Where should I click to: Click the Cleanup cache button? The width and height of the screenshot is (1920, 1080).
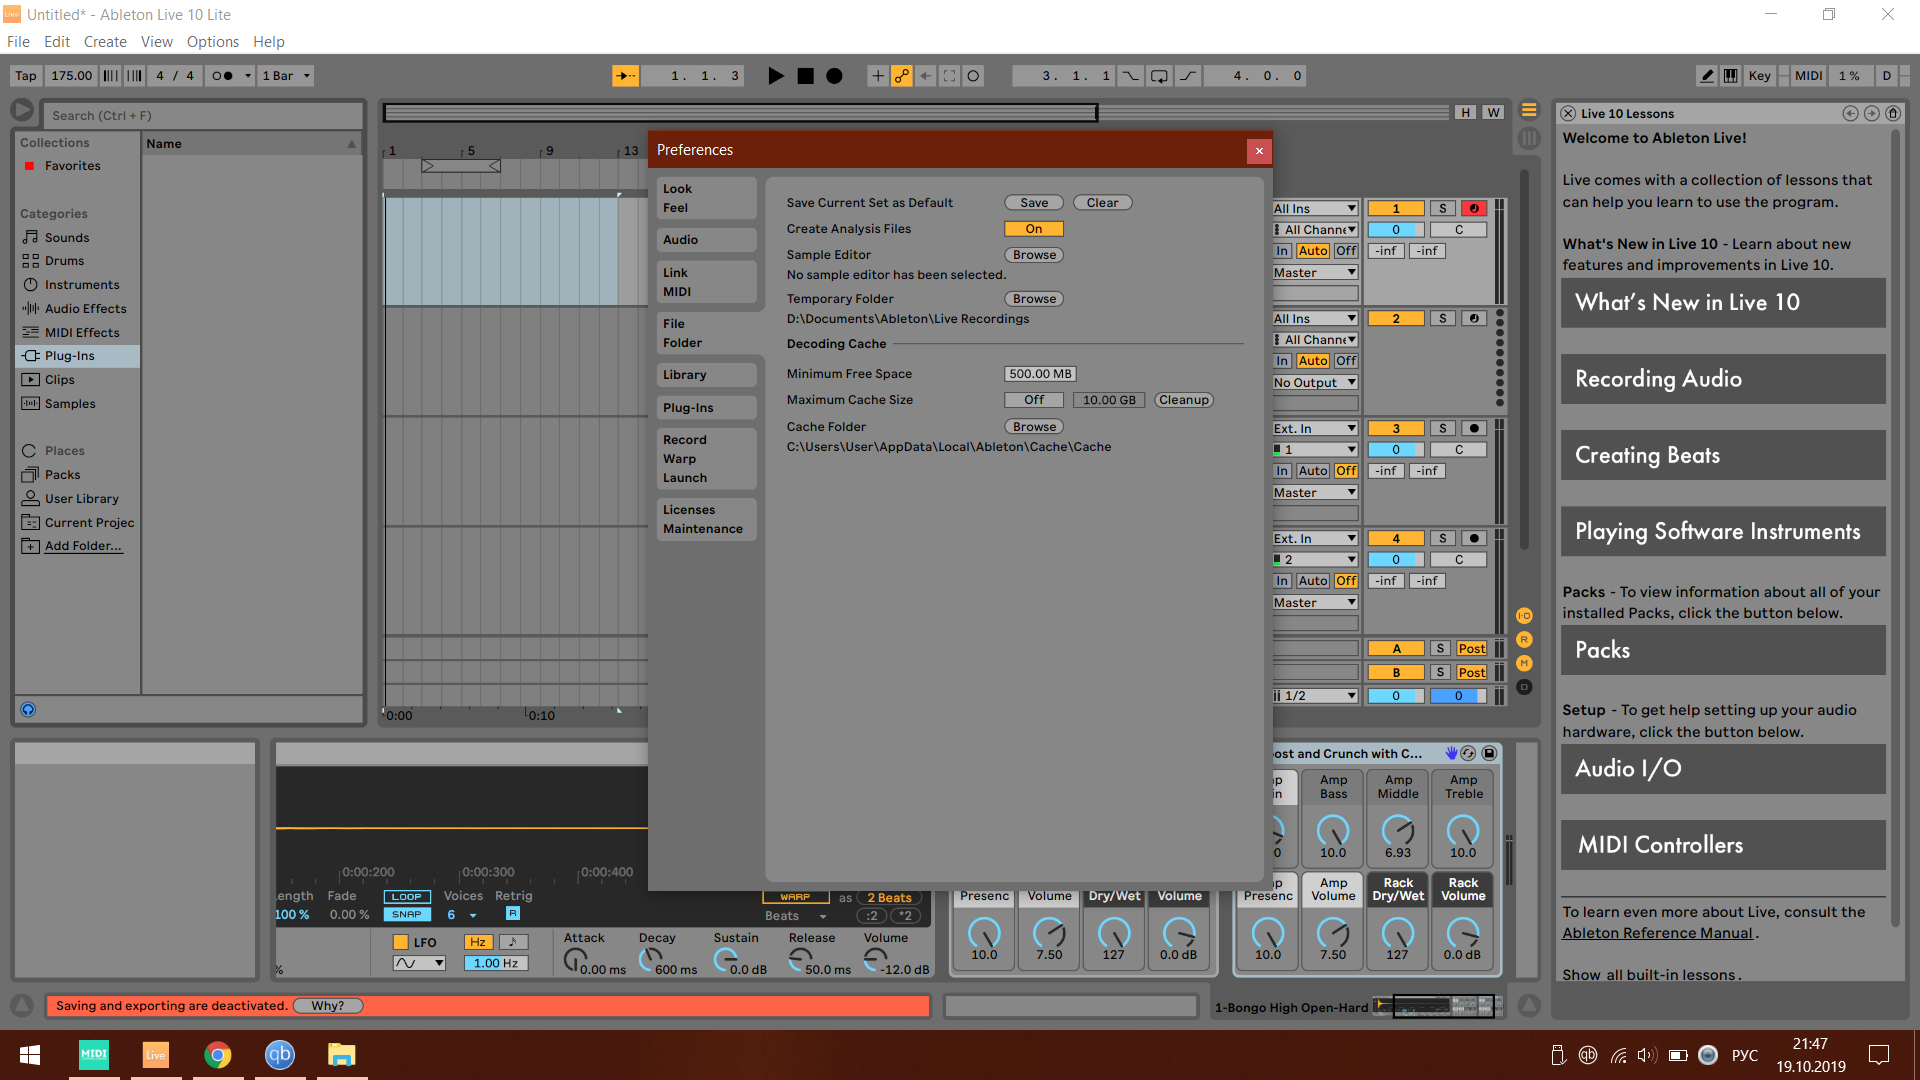coord(1184,400)
